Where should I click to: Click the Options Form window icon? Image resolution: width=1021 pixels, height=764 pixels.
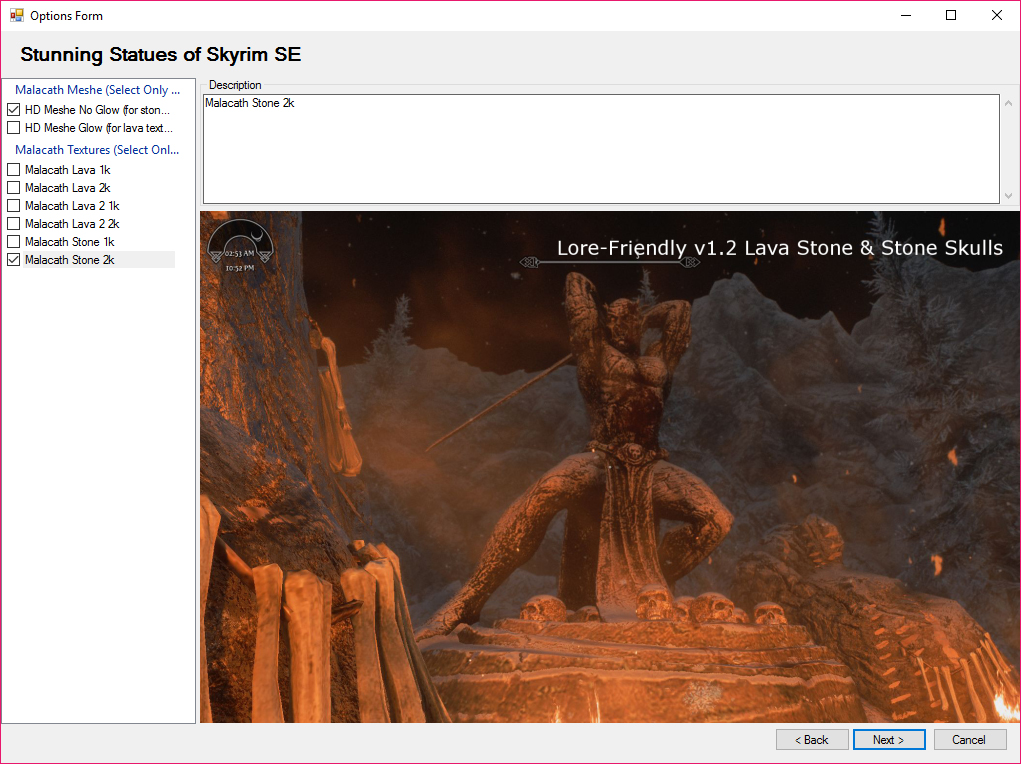tap(16, 15)
